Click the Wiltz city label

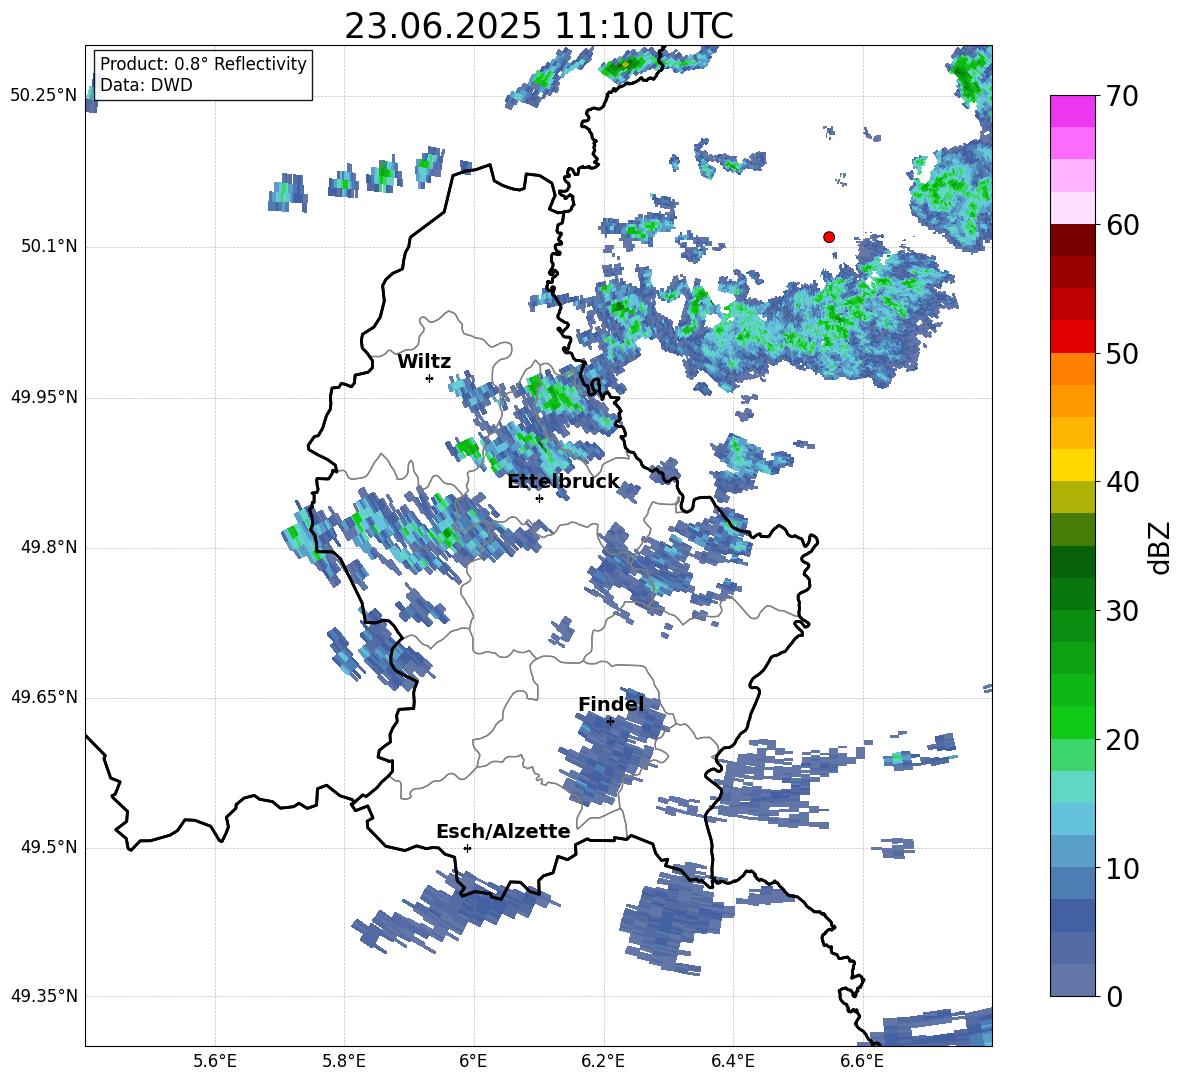click(424, 362)
